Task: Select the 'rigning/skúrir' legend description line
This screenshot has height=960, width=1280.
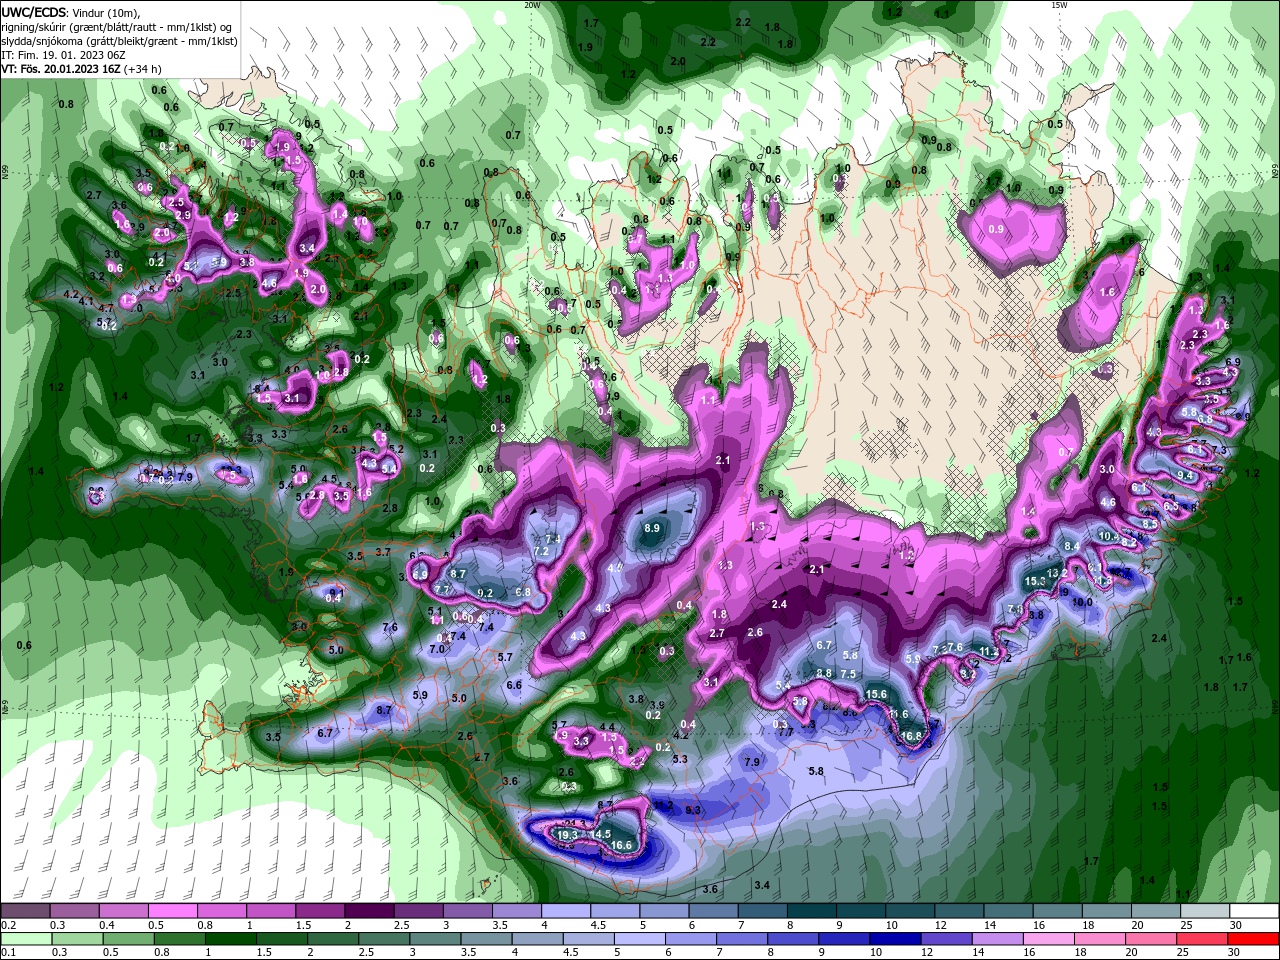Action: 116,27
